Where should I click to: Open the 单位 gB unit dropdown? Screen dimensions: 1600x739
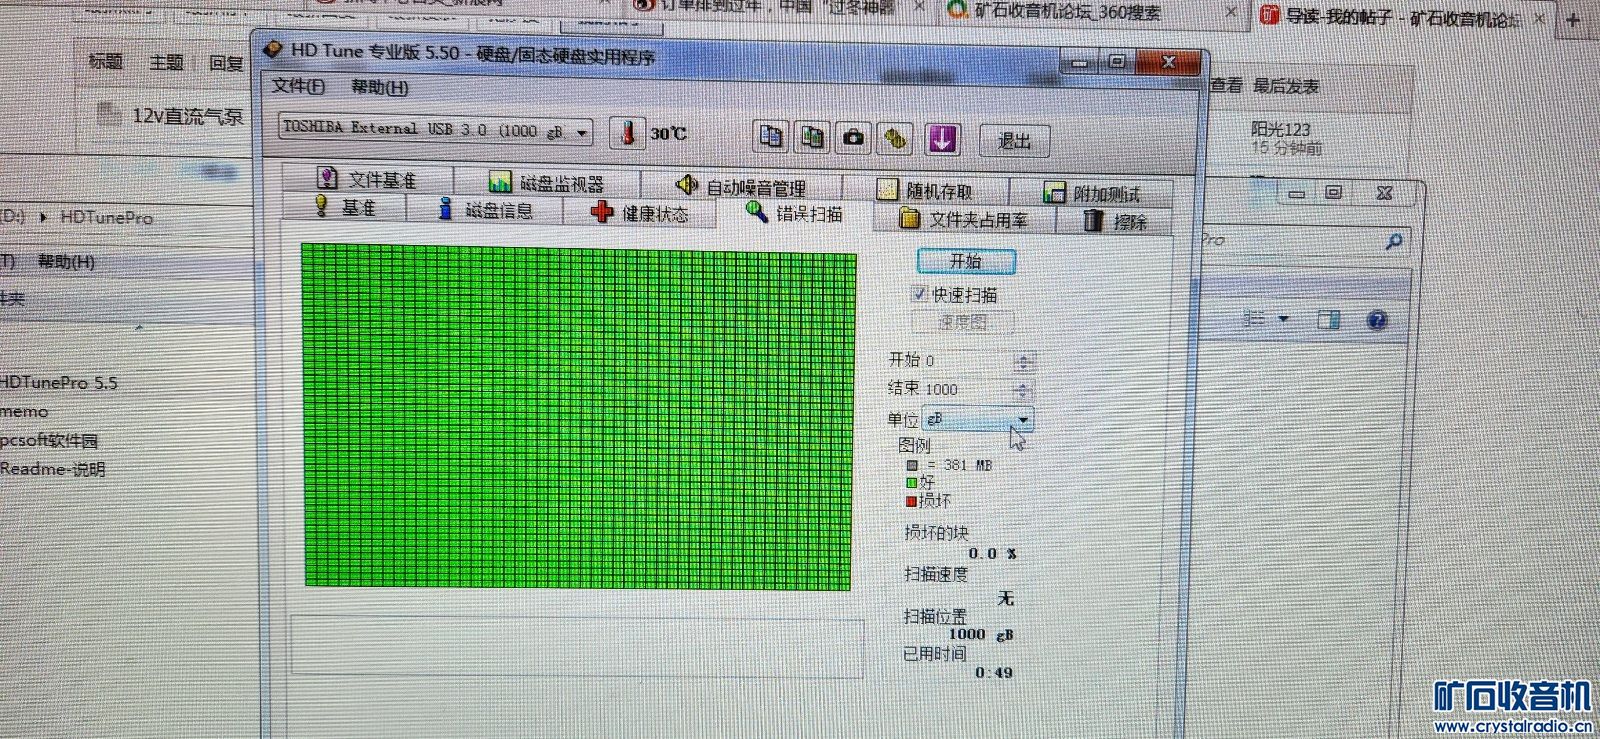pyautogui.click(x=978, y=419)
